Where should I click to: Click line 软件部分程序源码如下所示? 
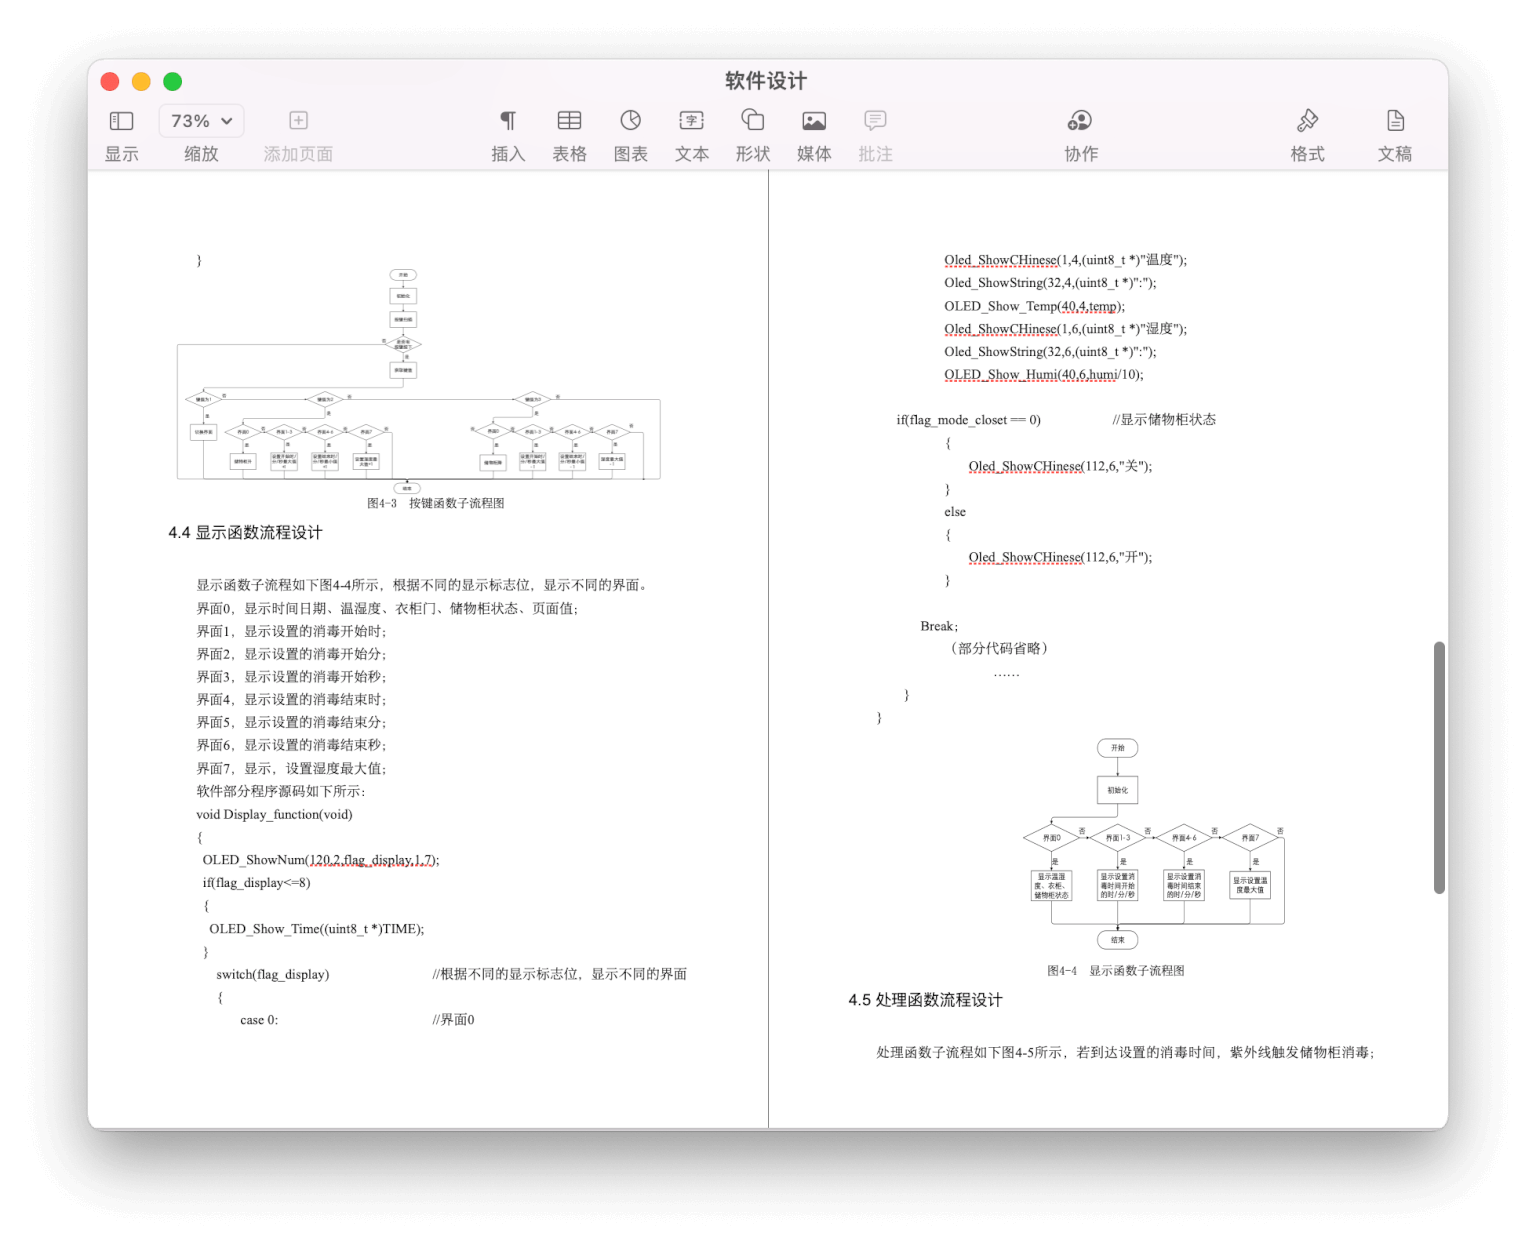[x=281, y=792]
